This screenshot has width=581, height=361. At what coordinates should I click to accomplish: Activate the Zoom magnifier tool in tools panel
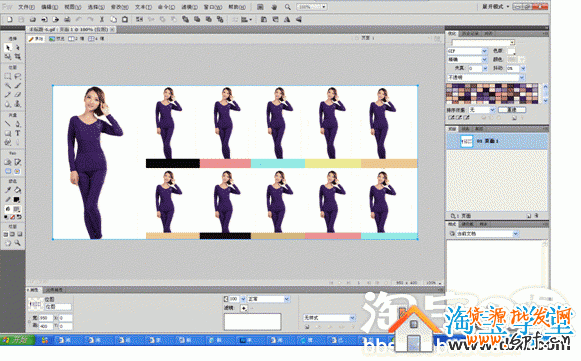click(x=17, y=243)
